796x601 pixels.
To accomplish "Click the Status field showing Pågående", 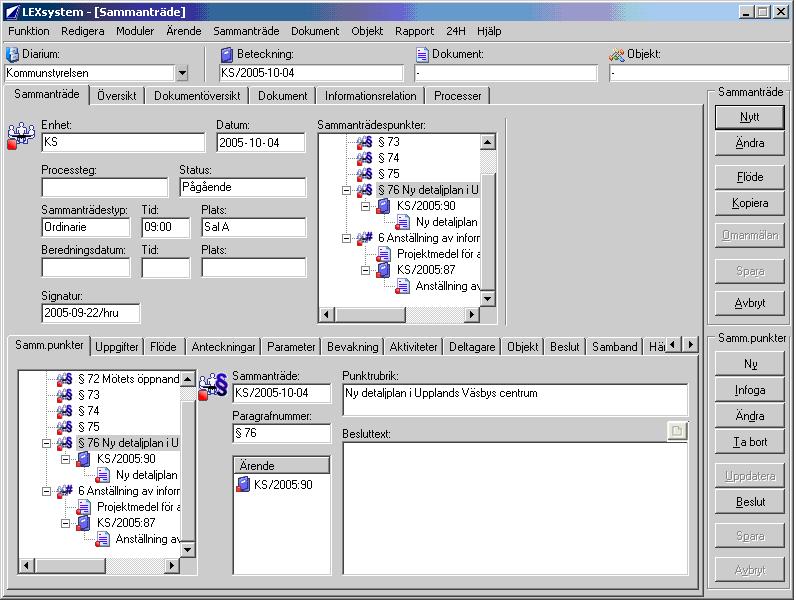I will [243, 187].
